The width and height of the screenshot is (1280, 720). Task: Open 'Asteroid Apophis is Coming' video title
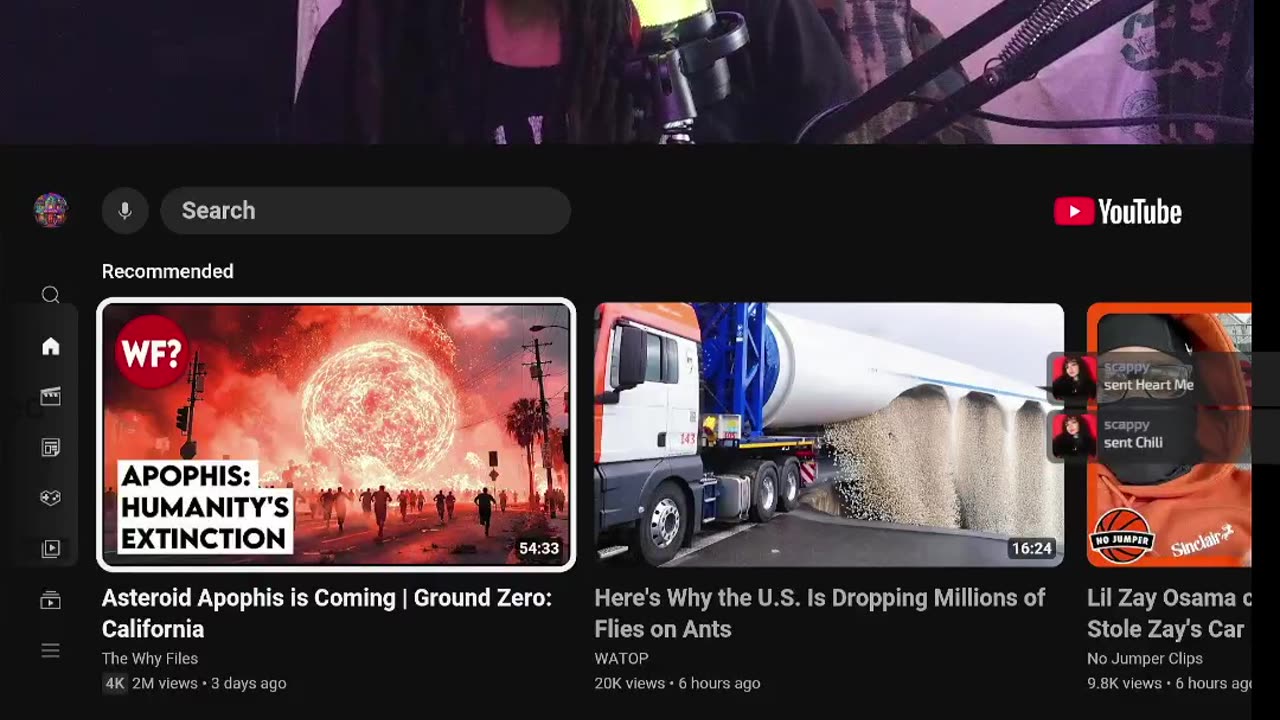pos(327,613)
